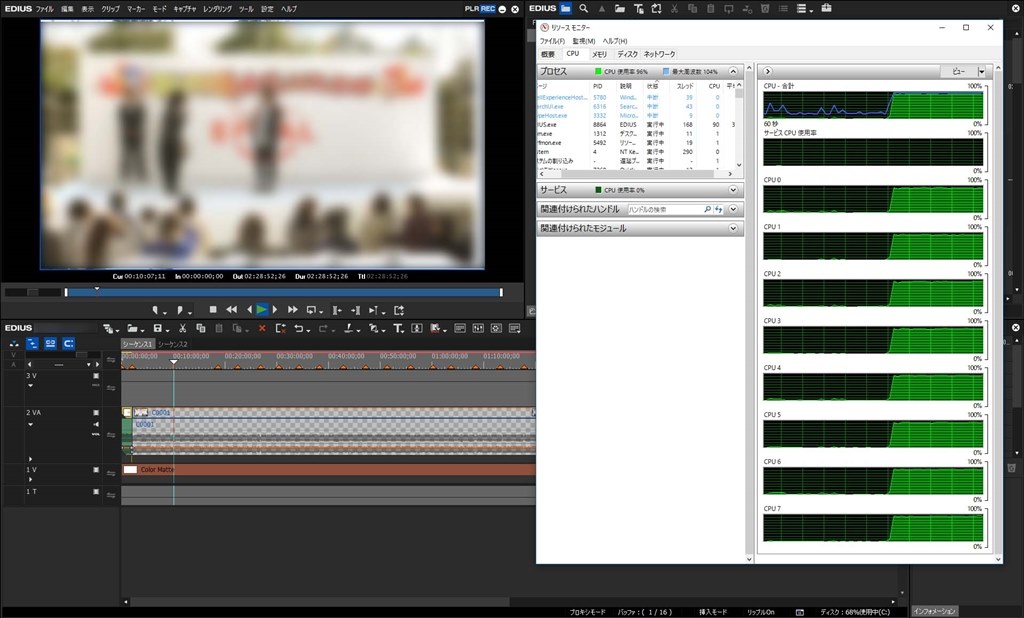Open the レンダリング menu in EDIUS
The image size is (1024, 618).
(x=217, y=8)
